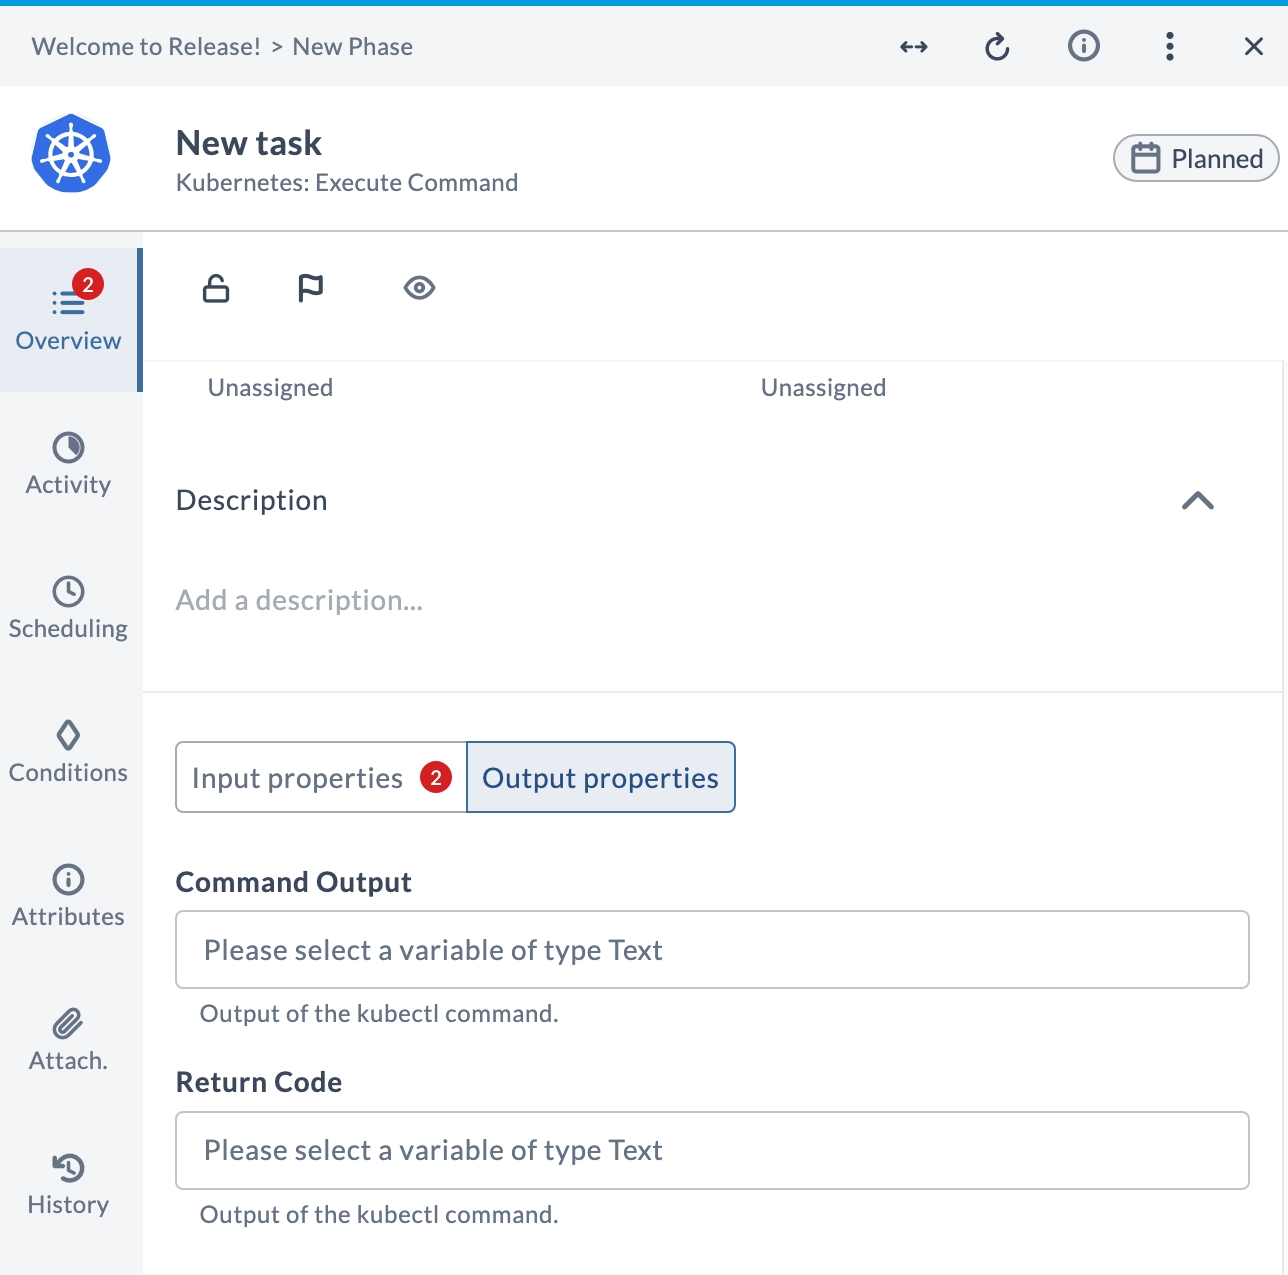Image resolution: width=1288 pixels, height=1275 pixels.
Task: Collapse the Description section chevron
Action: click(x=1198, y=500)
